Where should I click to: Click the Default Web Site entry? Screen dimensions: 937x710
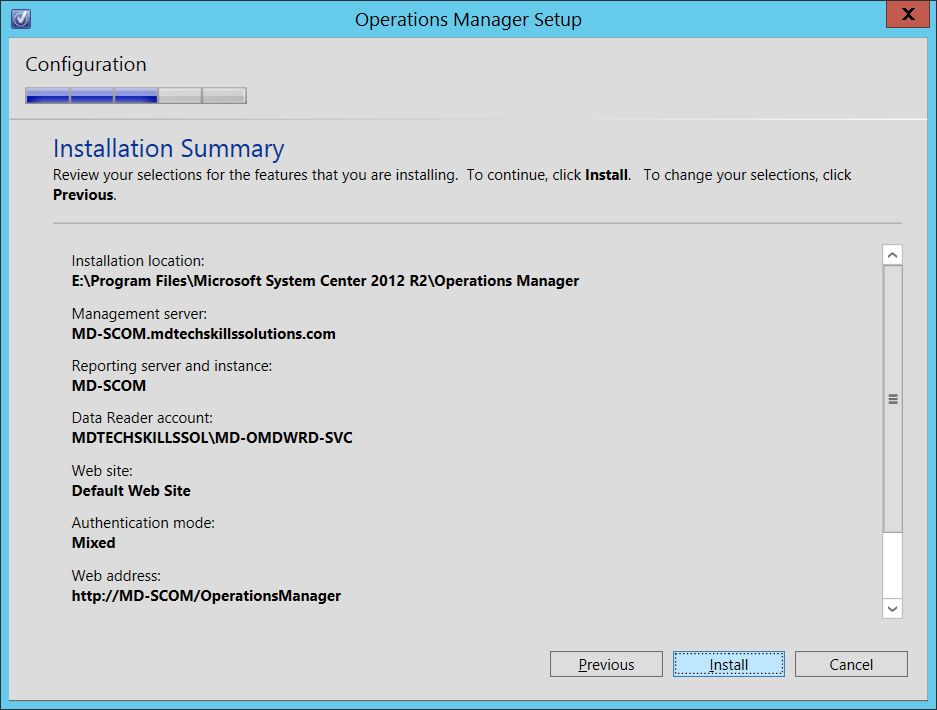coord(131,490)
